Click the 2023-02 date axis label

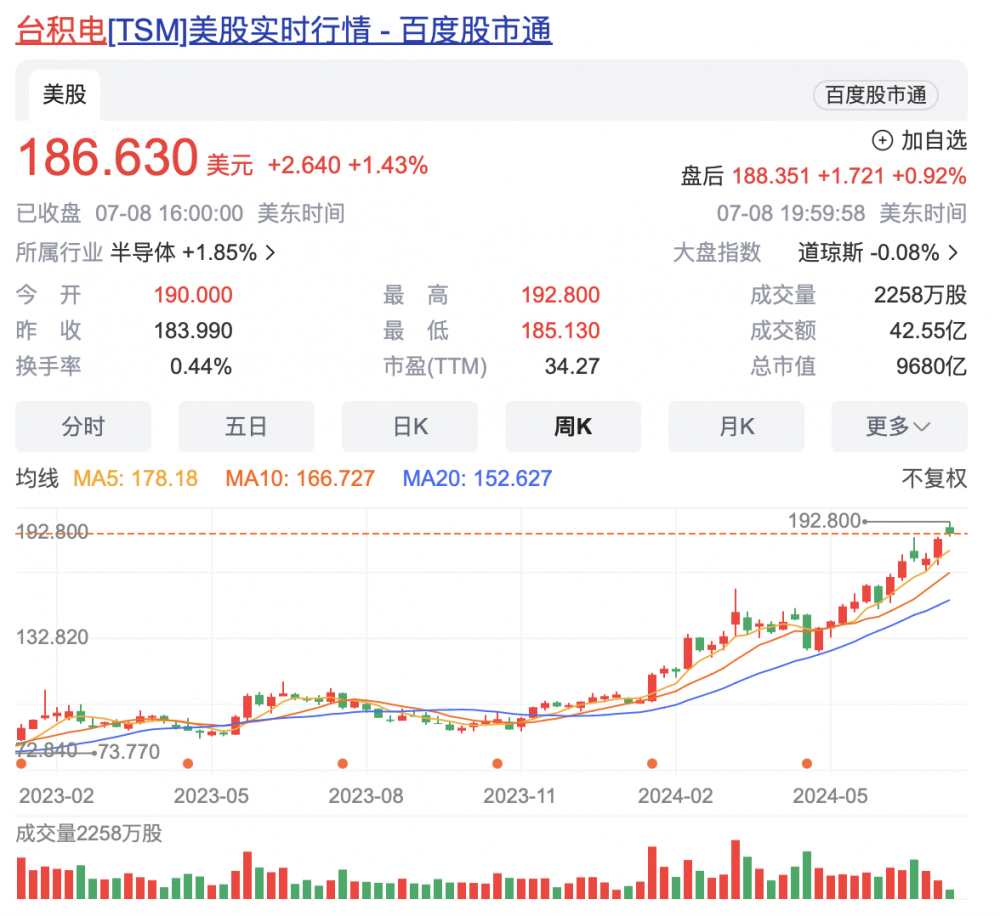tap(56, 796)
